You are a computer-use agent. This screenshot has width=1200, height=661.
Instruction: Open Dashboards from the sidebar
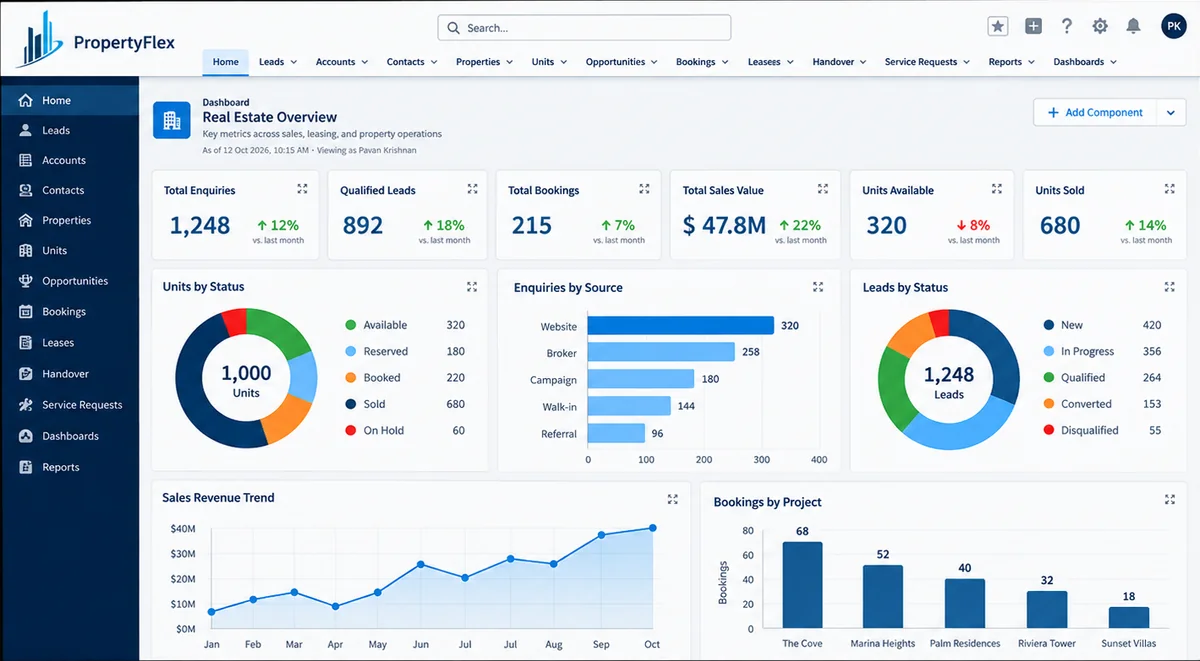point(70,436)
